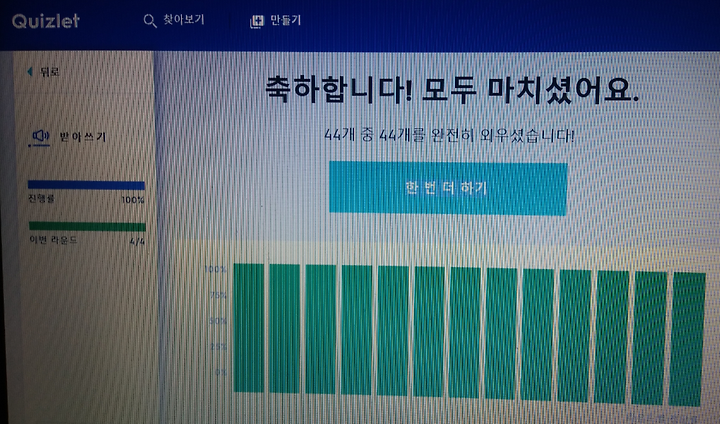Click the 0% chart axis label
720x424 pixels.
(x=221, y=372)
